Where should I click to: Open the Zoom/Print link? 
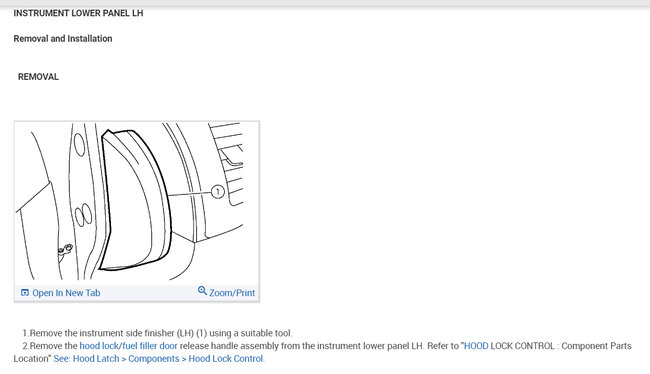pos(232,293)
